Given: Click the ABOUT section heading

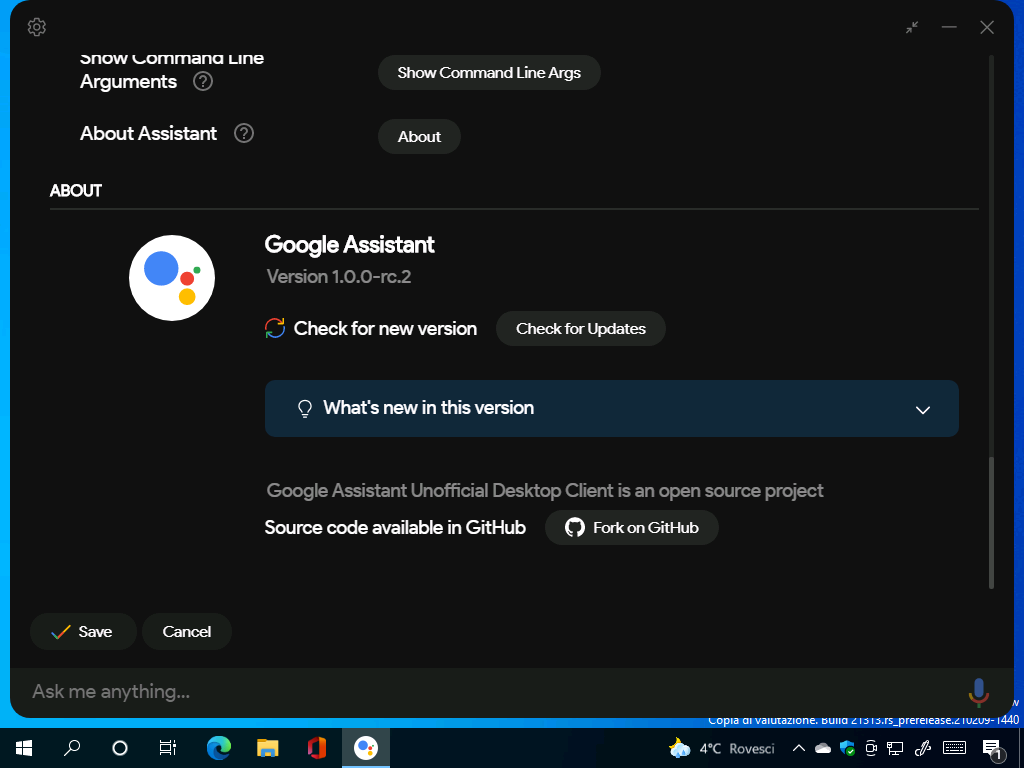Looking at the screenshot, I should click(76, 191).
